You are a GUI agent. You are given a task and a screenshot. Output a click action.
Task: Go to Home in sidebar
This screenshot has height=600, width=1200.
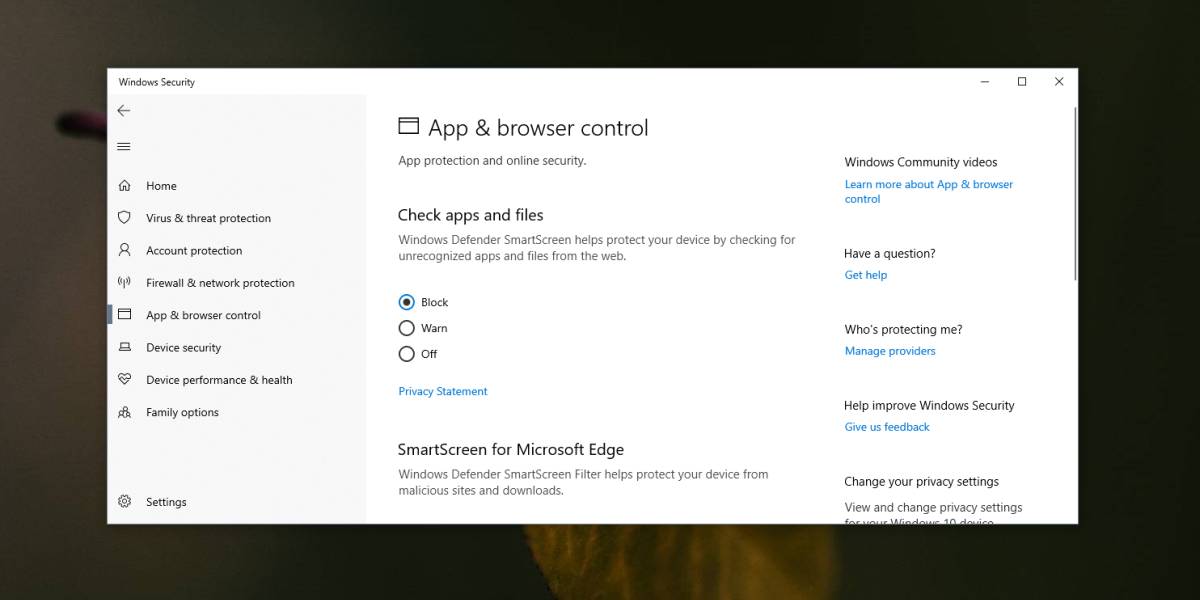click(161, 186)
